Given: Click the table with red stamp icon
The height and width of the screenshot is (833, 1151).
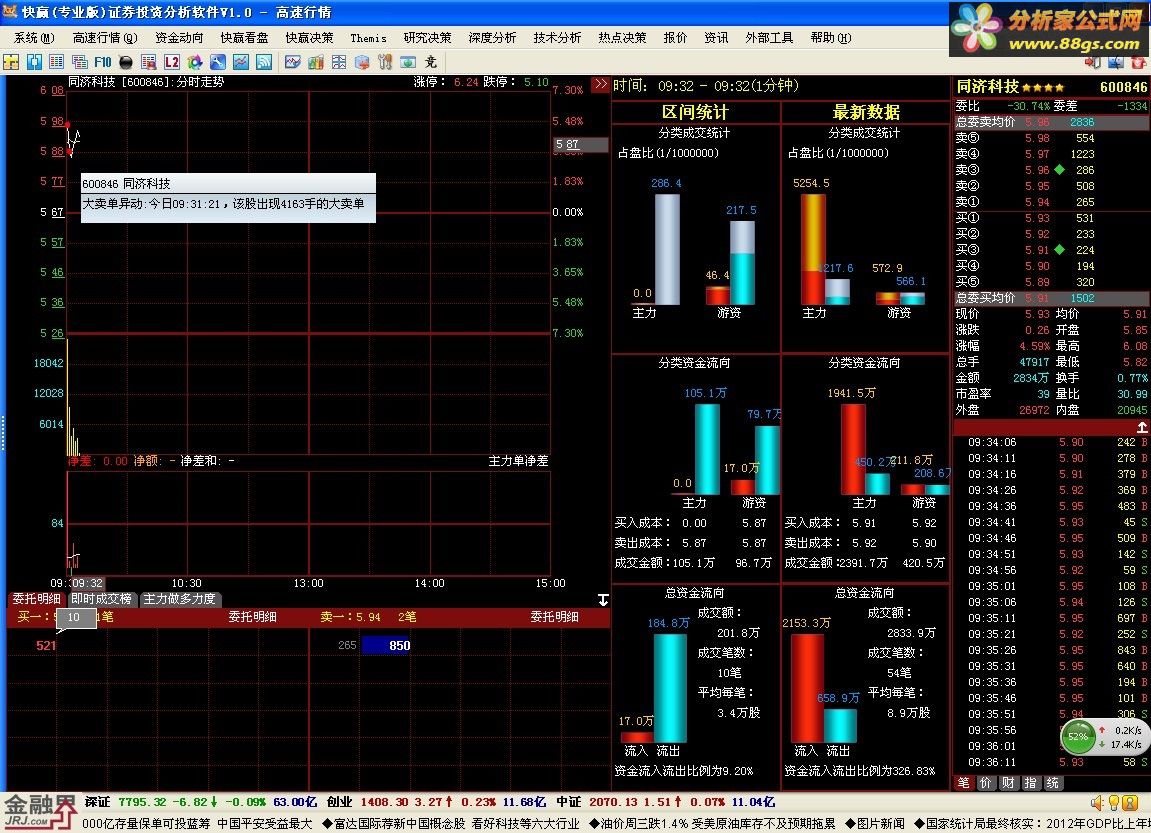Looking at the screenshot, I should pyautogui.click(x=148, y=62).
